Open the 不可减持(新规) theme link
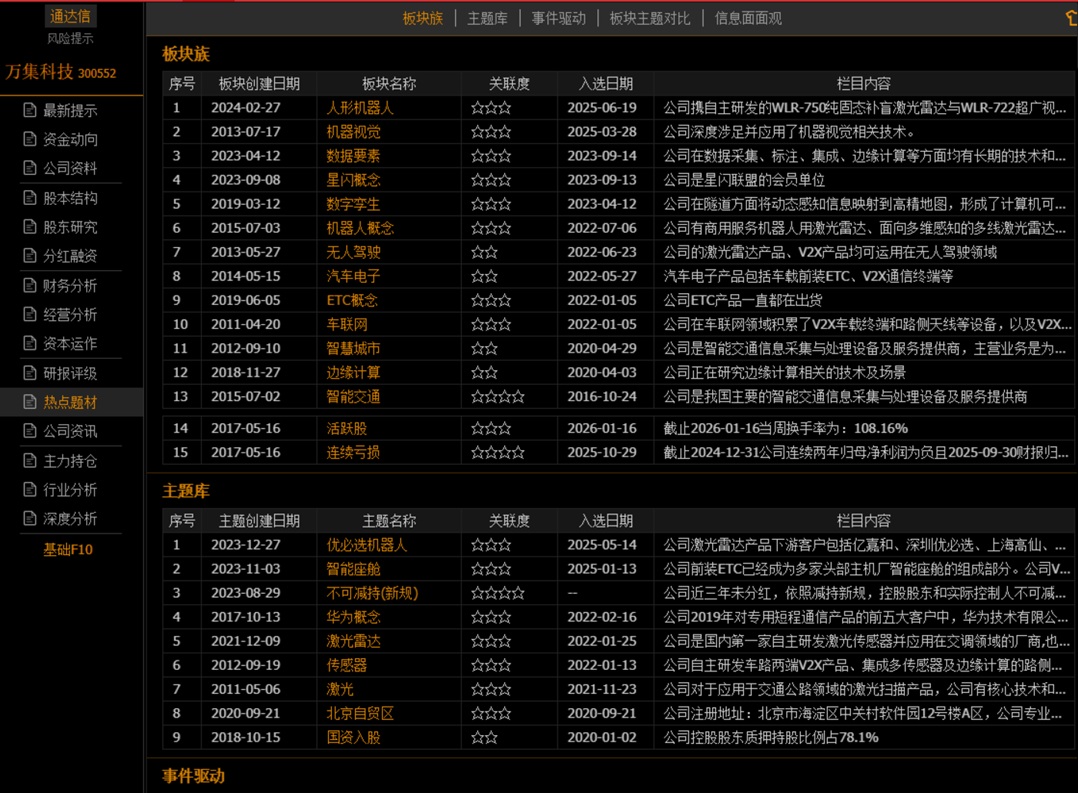 pyautogui.click(x=372, y=594)
